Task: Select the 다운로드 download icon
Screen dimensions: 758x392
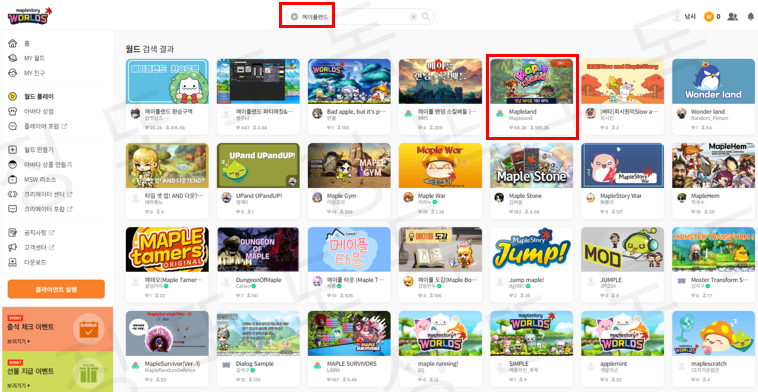Action: (x=13, y=262)
